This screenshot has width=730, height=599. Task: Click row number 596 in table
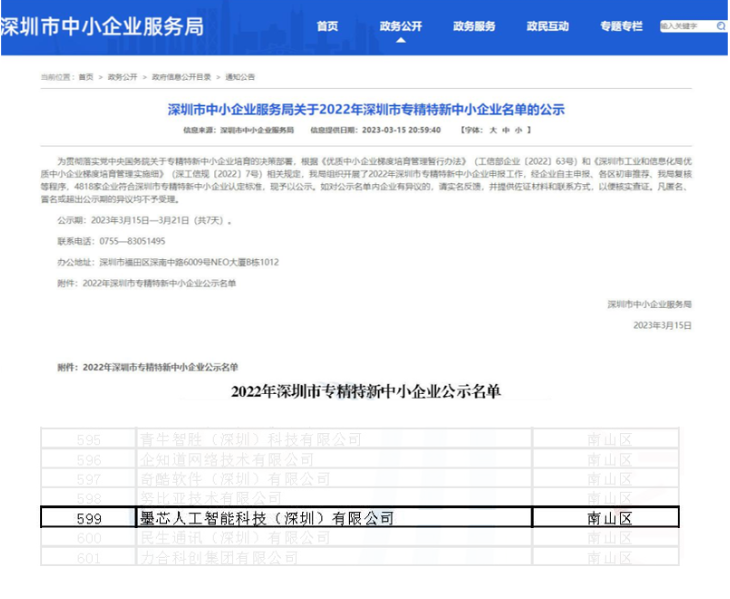(88, 460)
